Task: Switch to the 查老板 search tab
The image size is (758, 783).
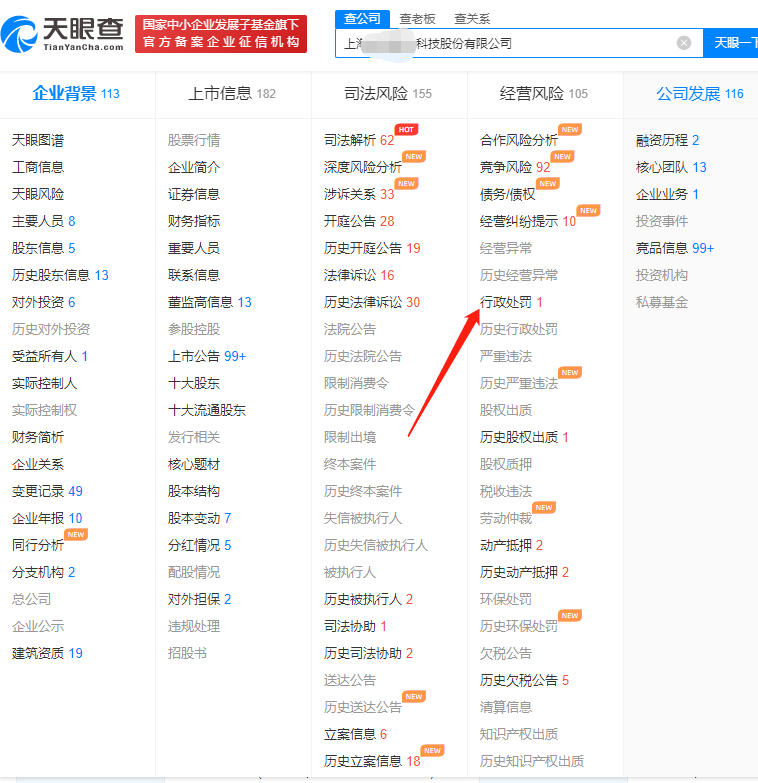Action: 418,18
